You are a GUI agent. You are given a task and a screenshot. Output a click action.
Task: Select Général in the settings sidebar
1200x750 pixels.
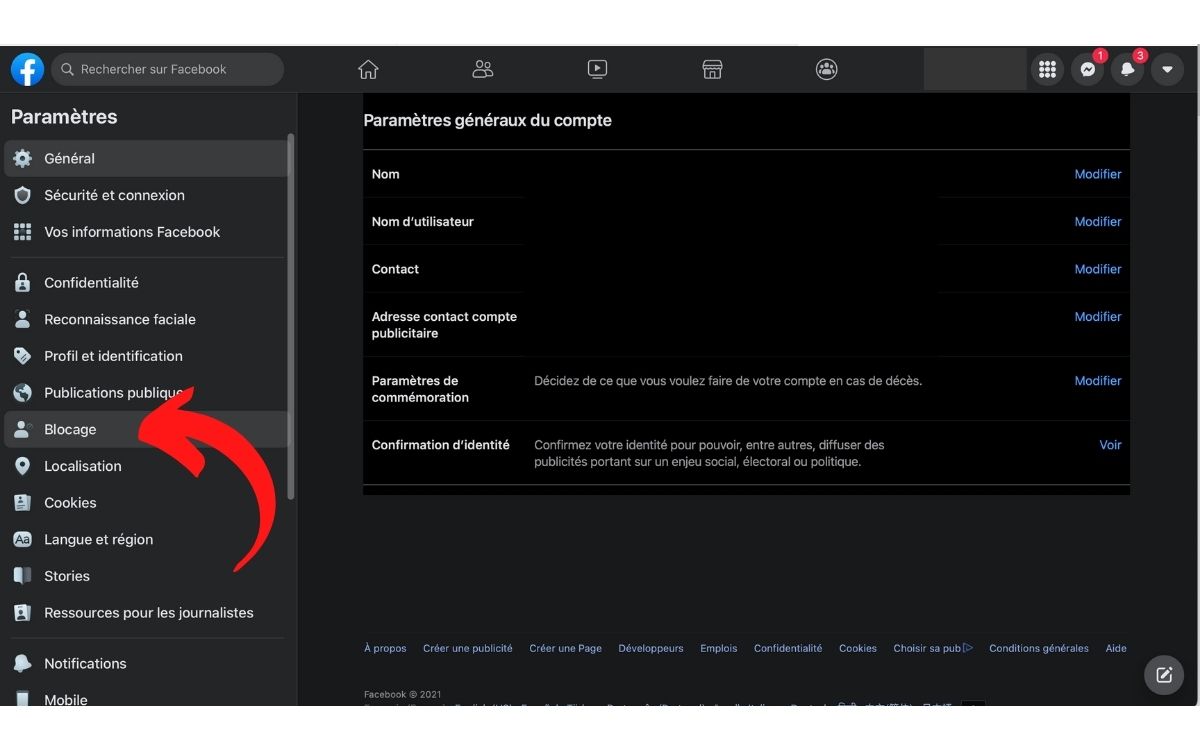click(146, 158)
